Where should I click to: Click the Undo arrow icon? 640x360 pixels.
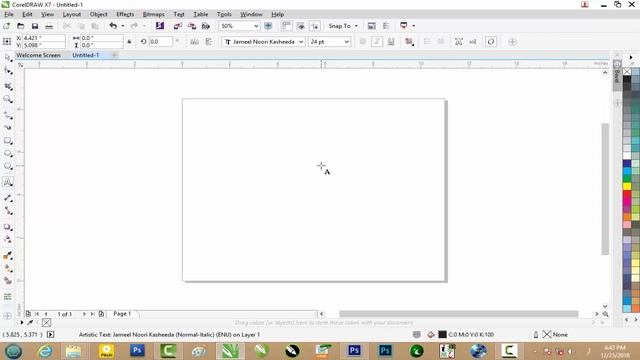pos(113,26)
